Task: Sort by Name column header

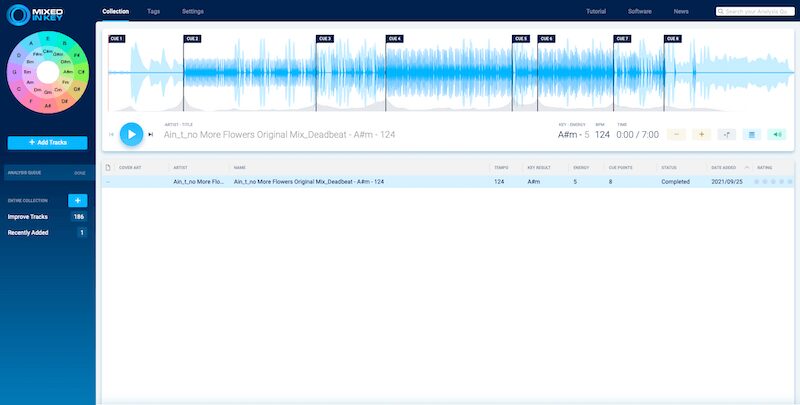Action: click(x=240, y=168)
